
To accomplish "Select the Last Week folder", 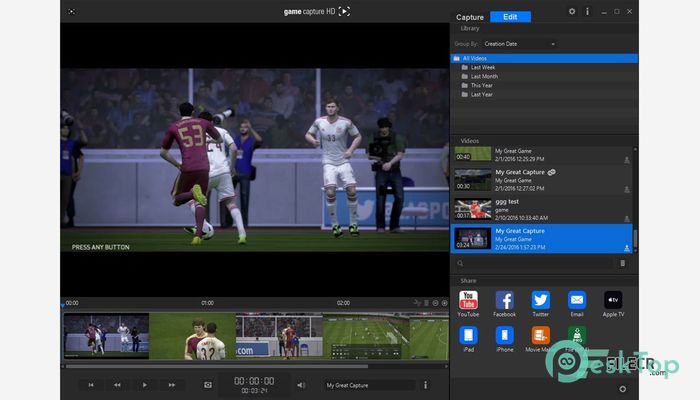I will click(x=484, y=67).
